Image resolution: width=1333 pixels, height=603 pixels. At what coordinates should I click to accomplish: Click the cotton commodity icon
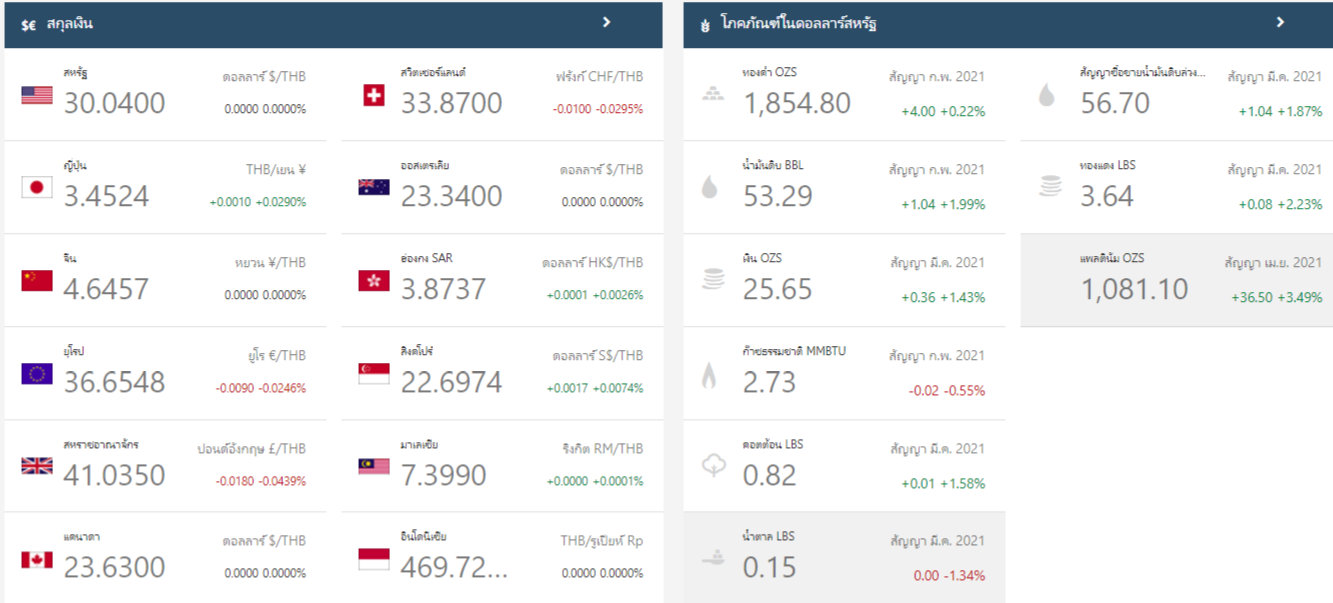[x=712, y=466]
